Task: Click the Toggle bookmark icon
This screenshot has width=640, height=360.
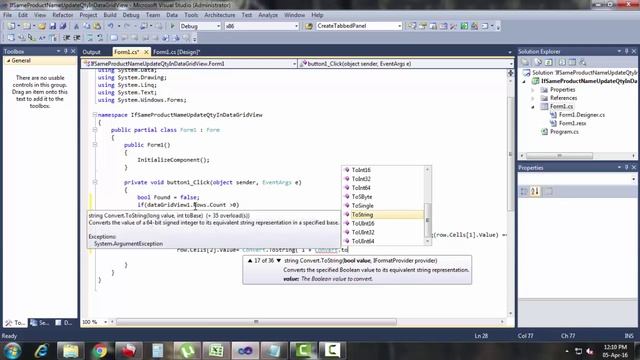Action: pyautogui.click(x=114, y=38)
